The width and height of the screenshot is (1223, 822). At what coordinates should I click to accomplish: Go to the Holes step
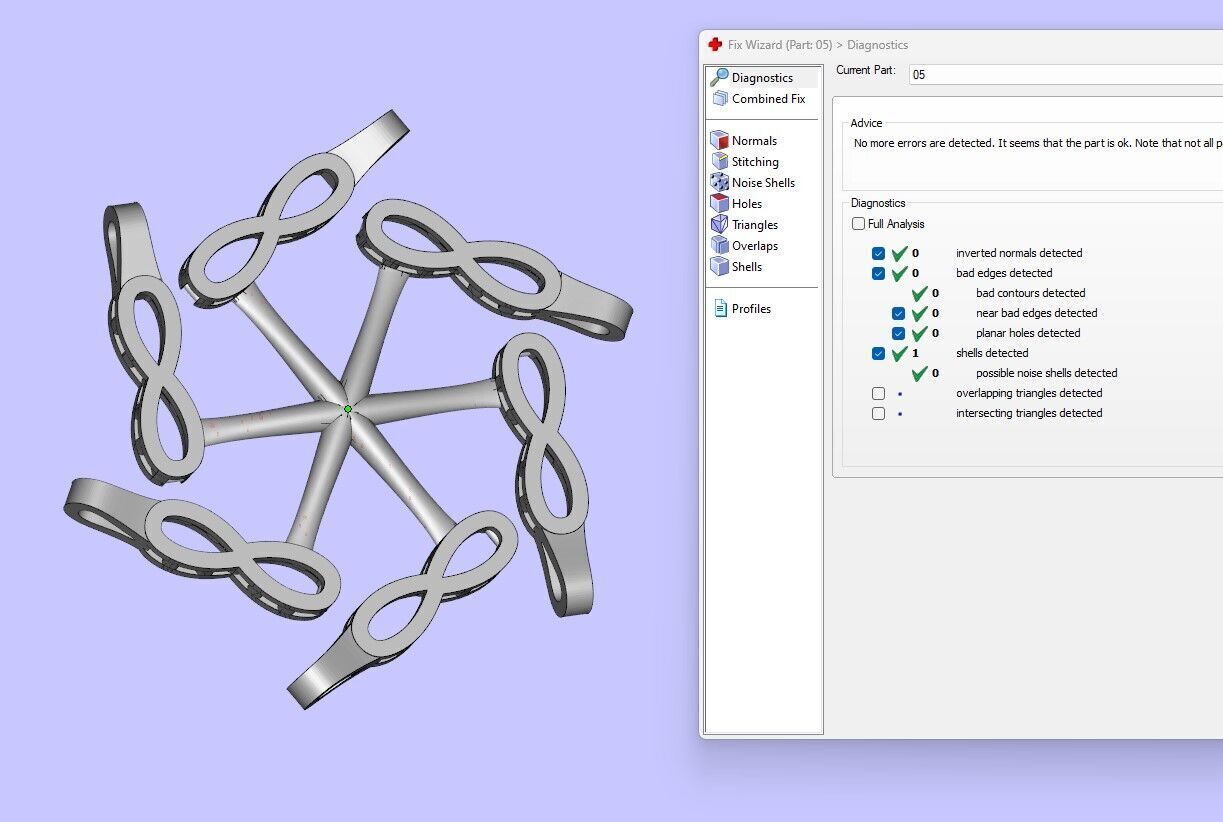click(x=747, y=203)
